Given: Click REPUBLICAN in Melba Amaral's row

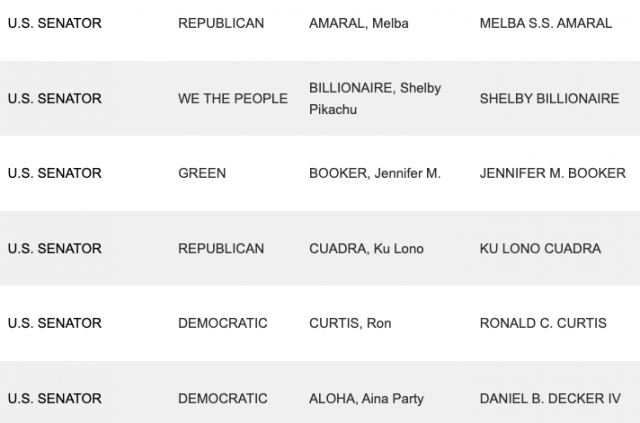Looking at the screenshot, I should 221,23.
